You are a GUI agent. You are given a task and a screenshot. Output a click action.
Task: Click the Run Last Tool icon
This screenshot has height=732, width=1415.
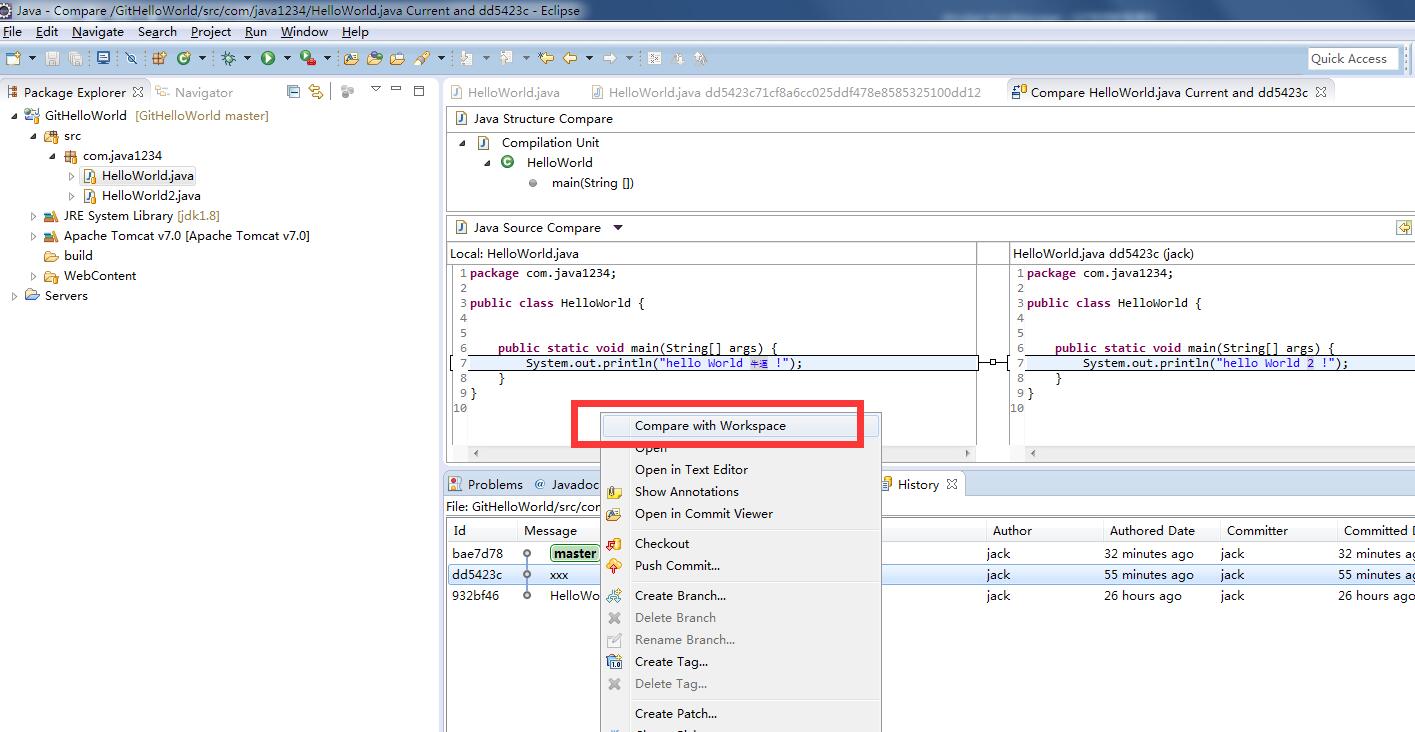pyautogui.click(x=307, y=59)
